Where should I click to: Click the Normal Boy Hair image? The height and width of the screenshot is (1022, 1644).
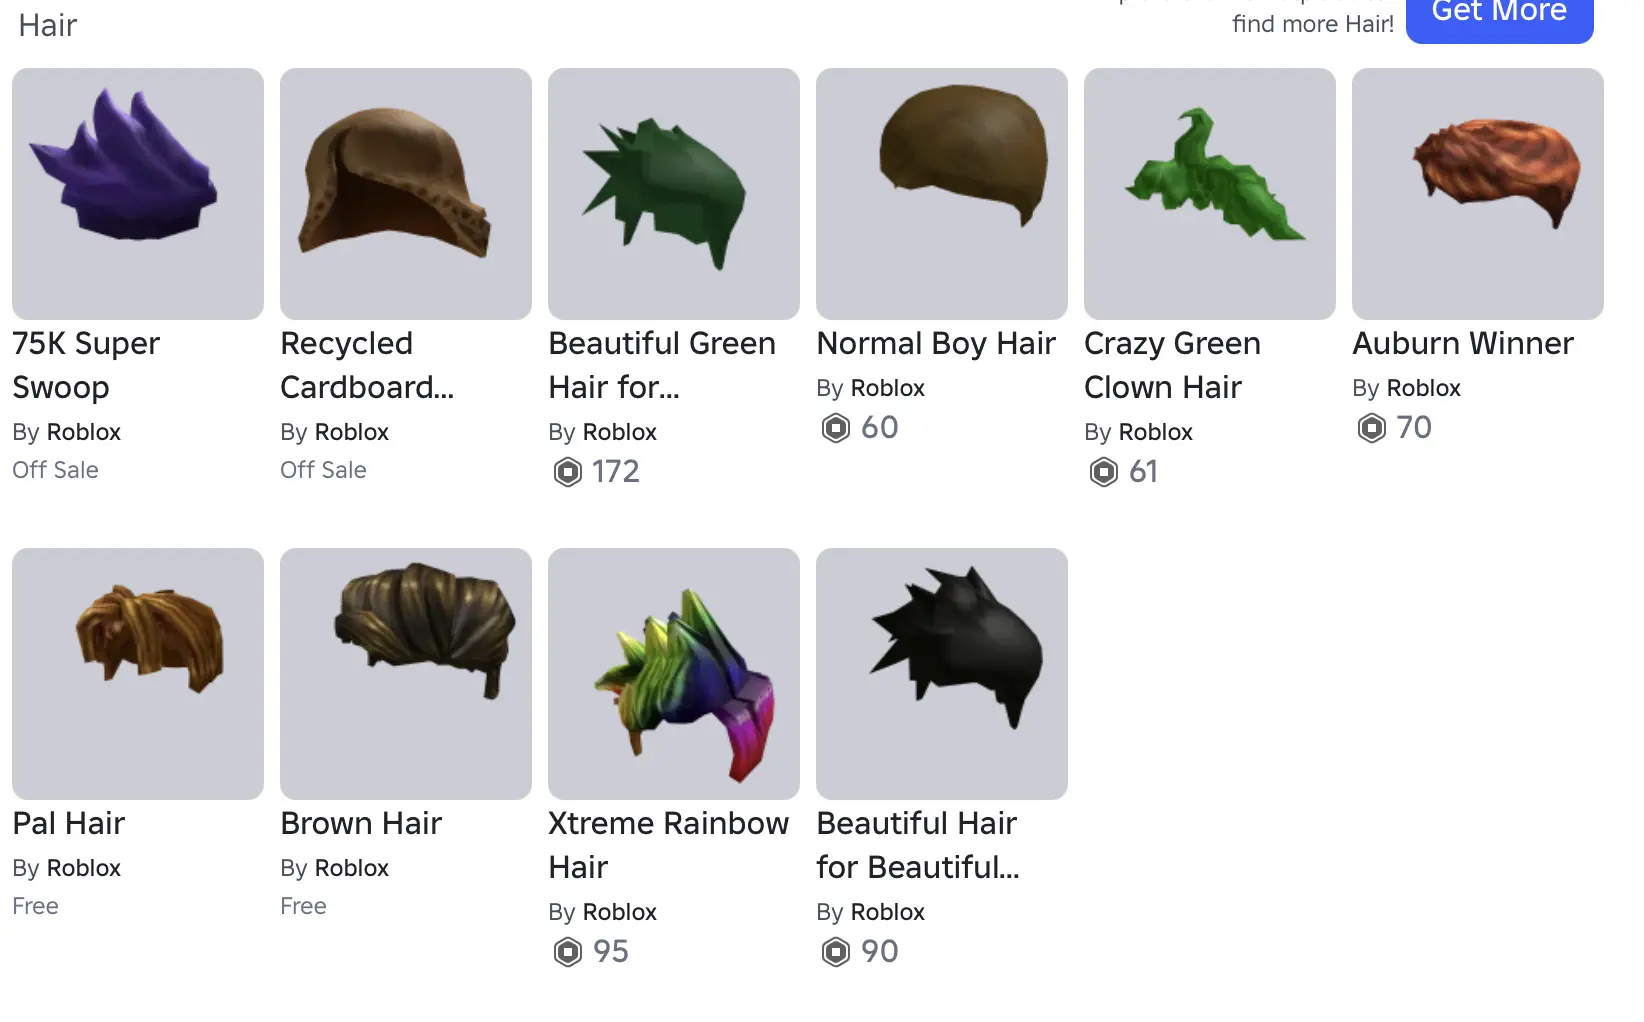click(x=942, y=194)
